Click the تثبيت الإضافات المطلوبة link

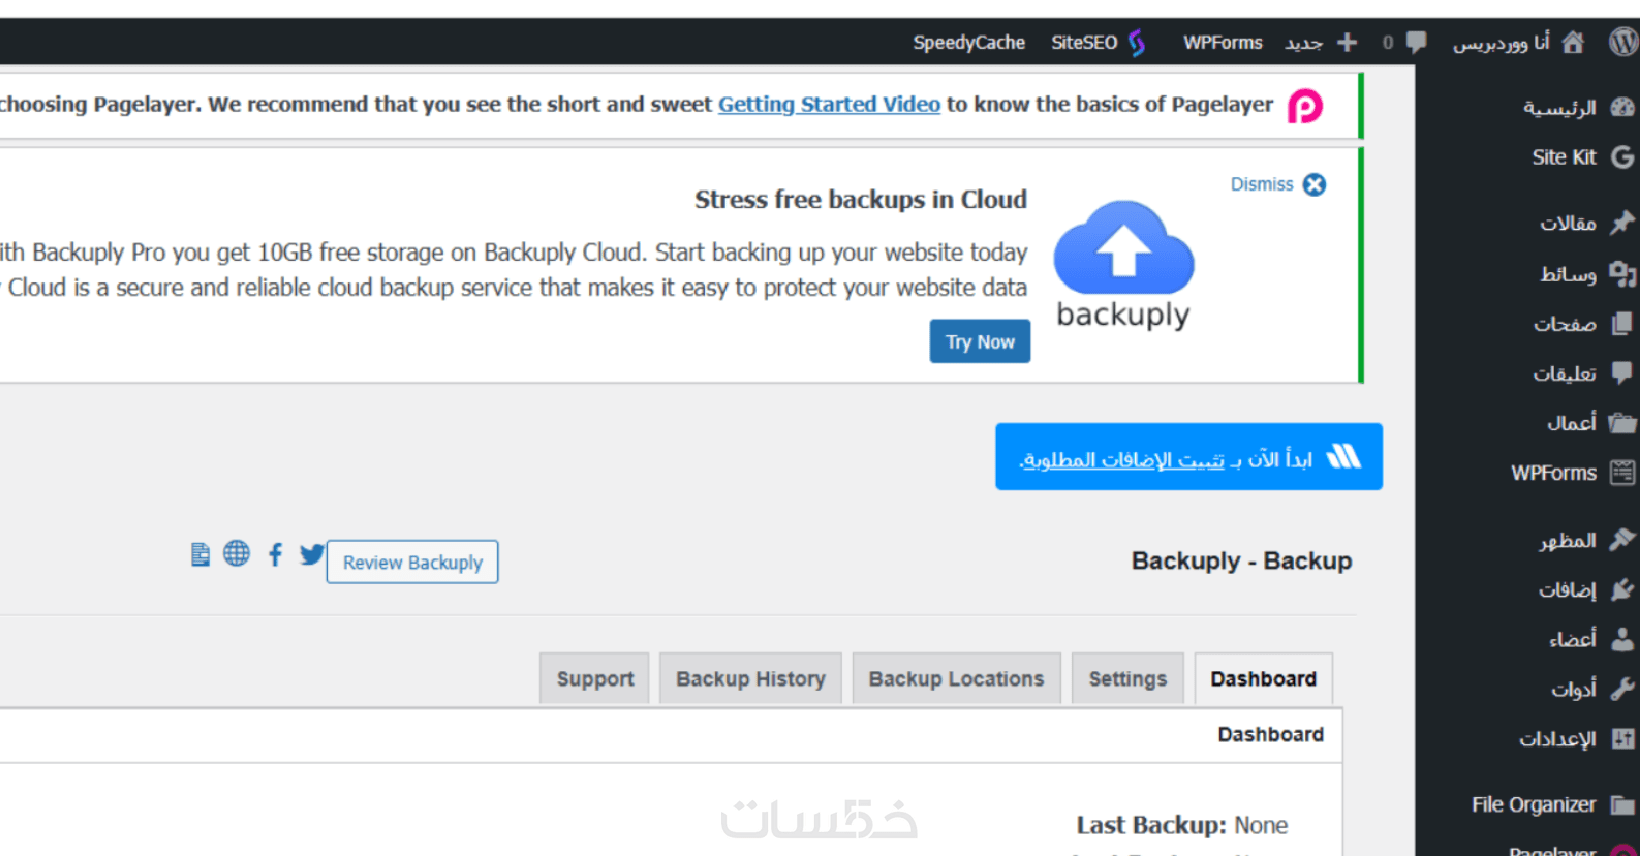coord(1122,459)
